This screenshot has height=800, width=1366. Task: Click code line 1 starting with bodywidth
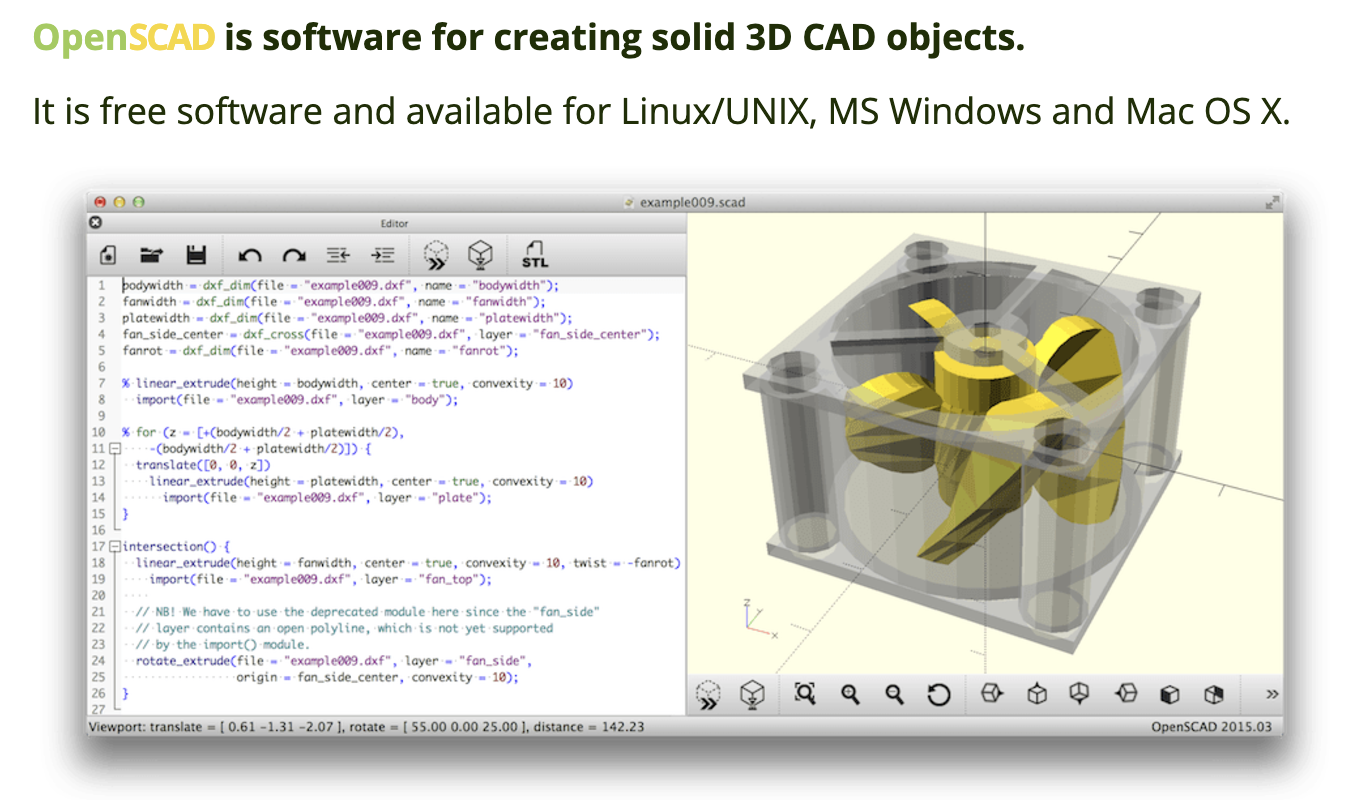point(340,285)
